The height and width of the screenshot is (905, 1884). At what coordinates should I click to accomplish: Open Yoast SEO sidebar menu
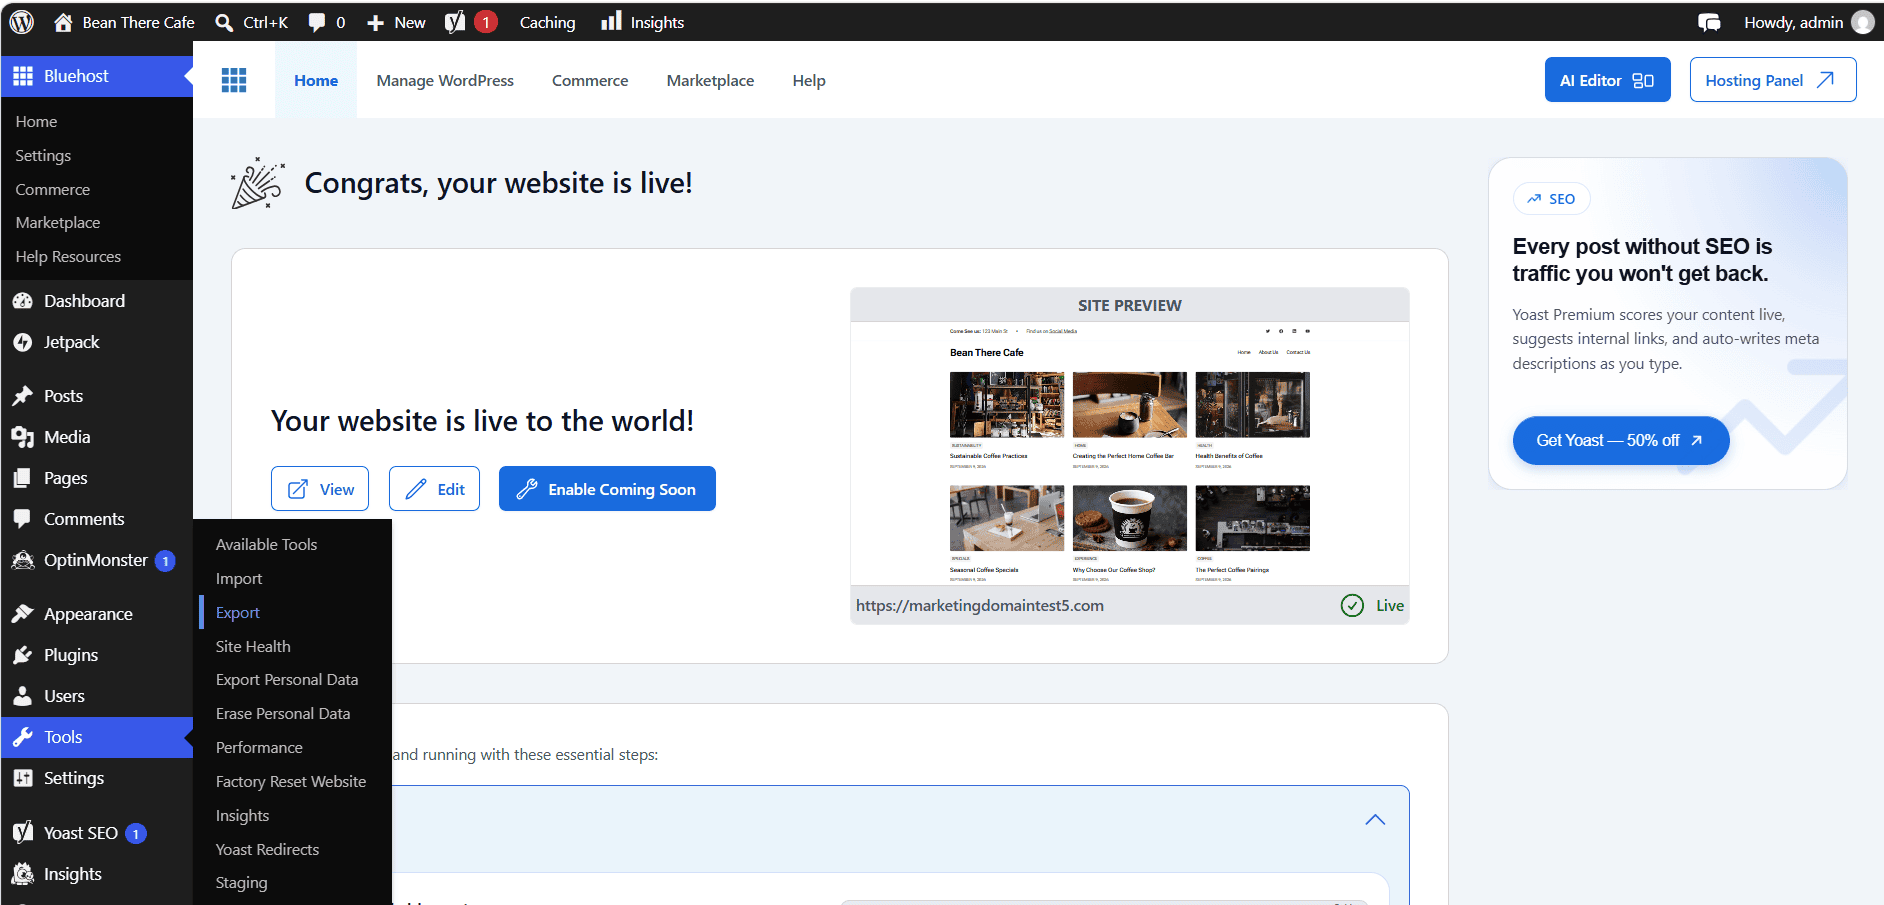click(81, 833)
